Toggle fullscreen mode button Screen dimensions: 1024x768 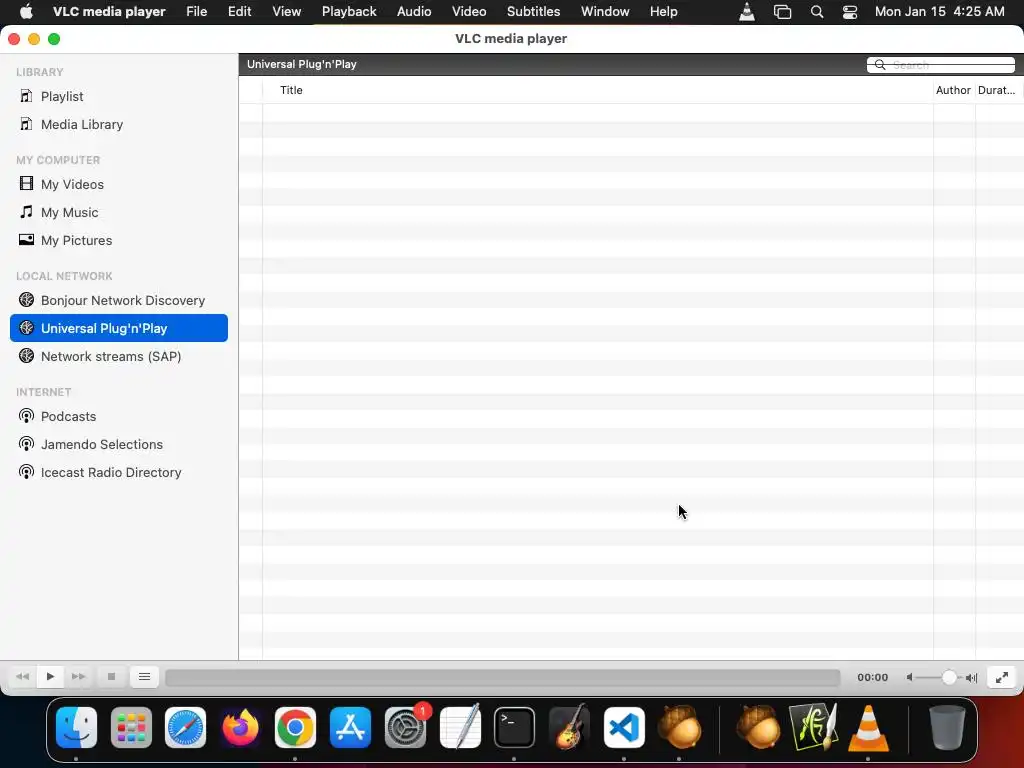[x=1002, y=677]
